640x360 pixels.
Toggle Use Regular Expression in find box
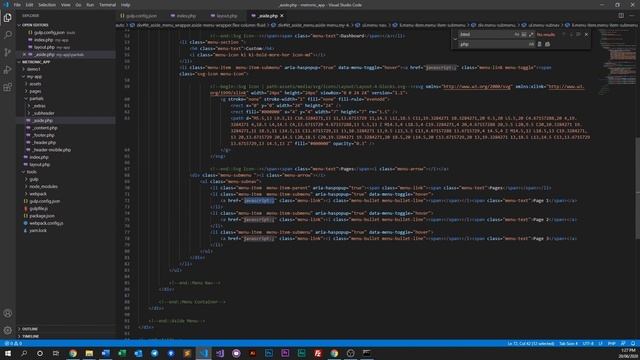[531, 35]
